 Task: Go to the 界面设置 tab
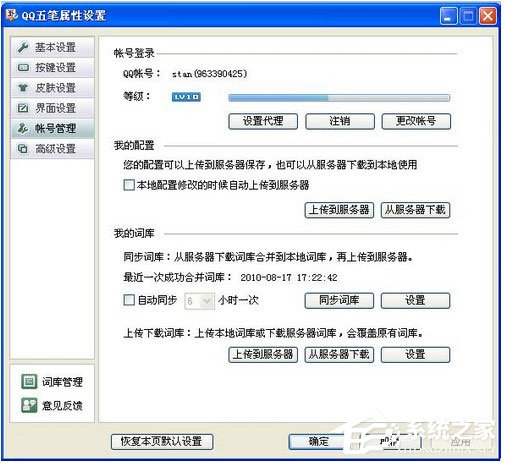point(52,108)
